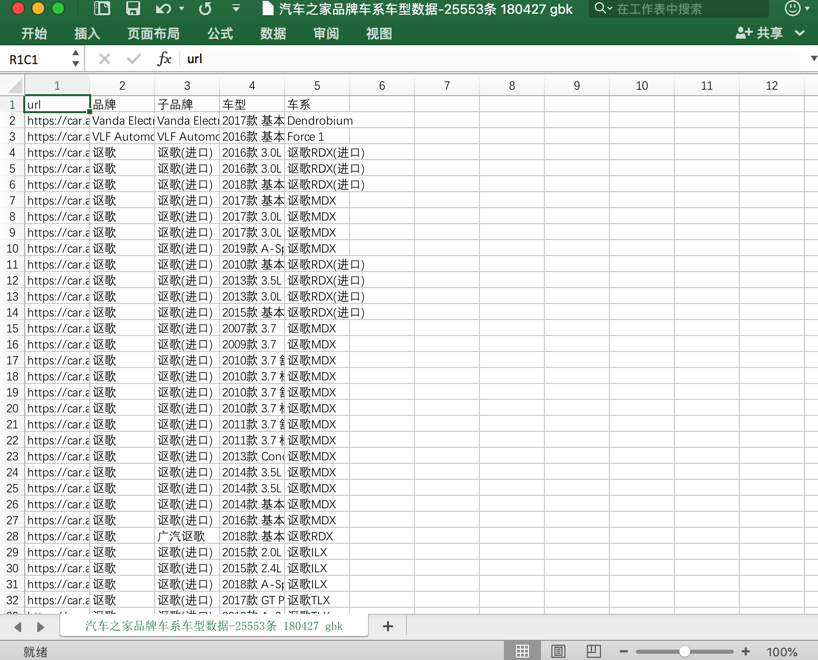Select column header 12
The width and height of the screenshot is (818, 660).
pos(772,86)
